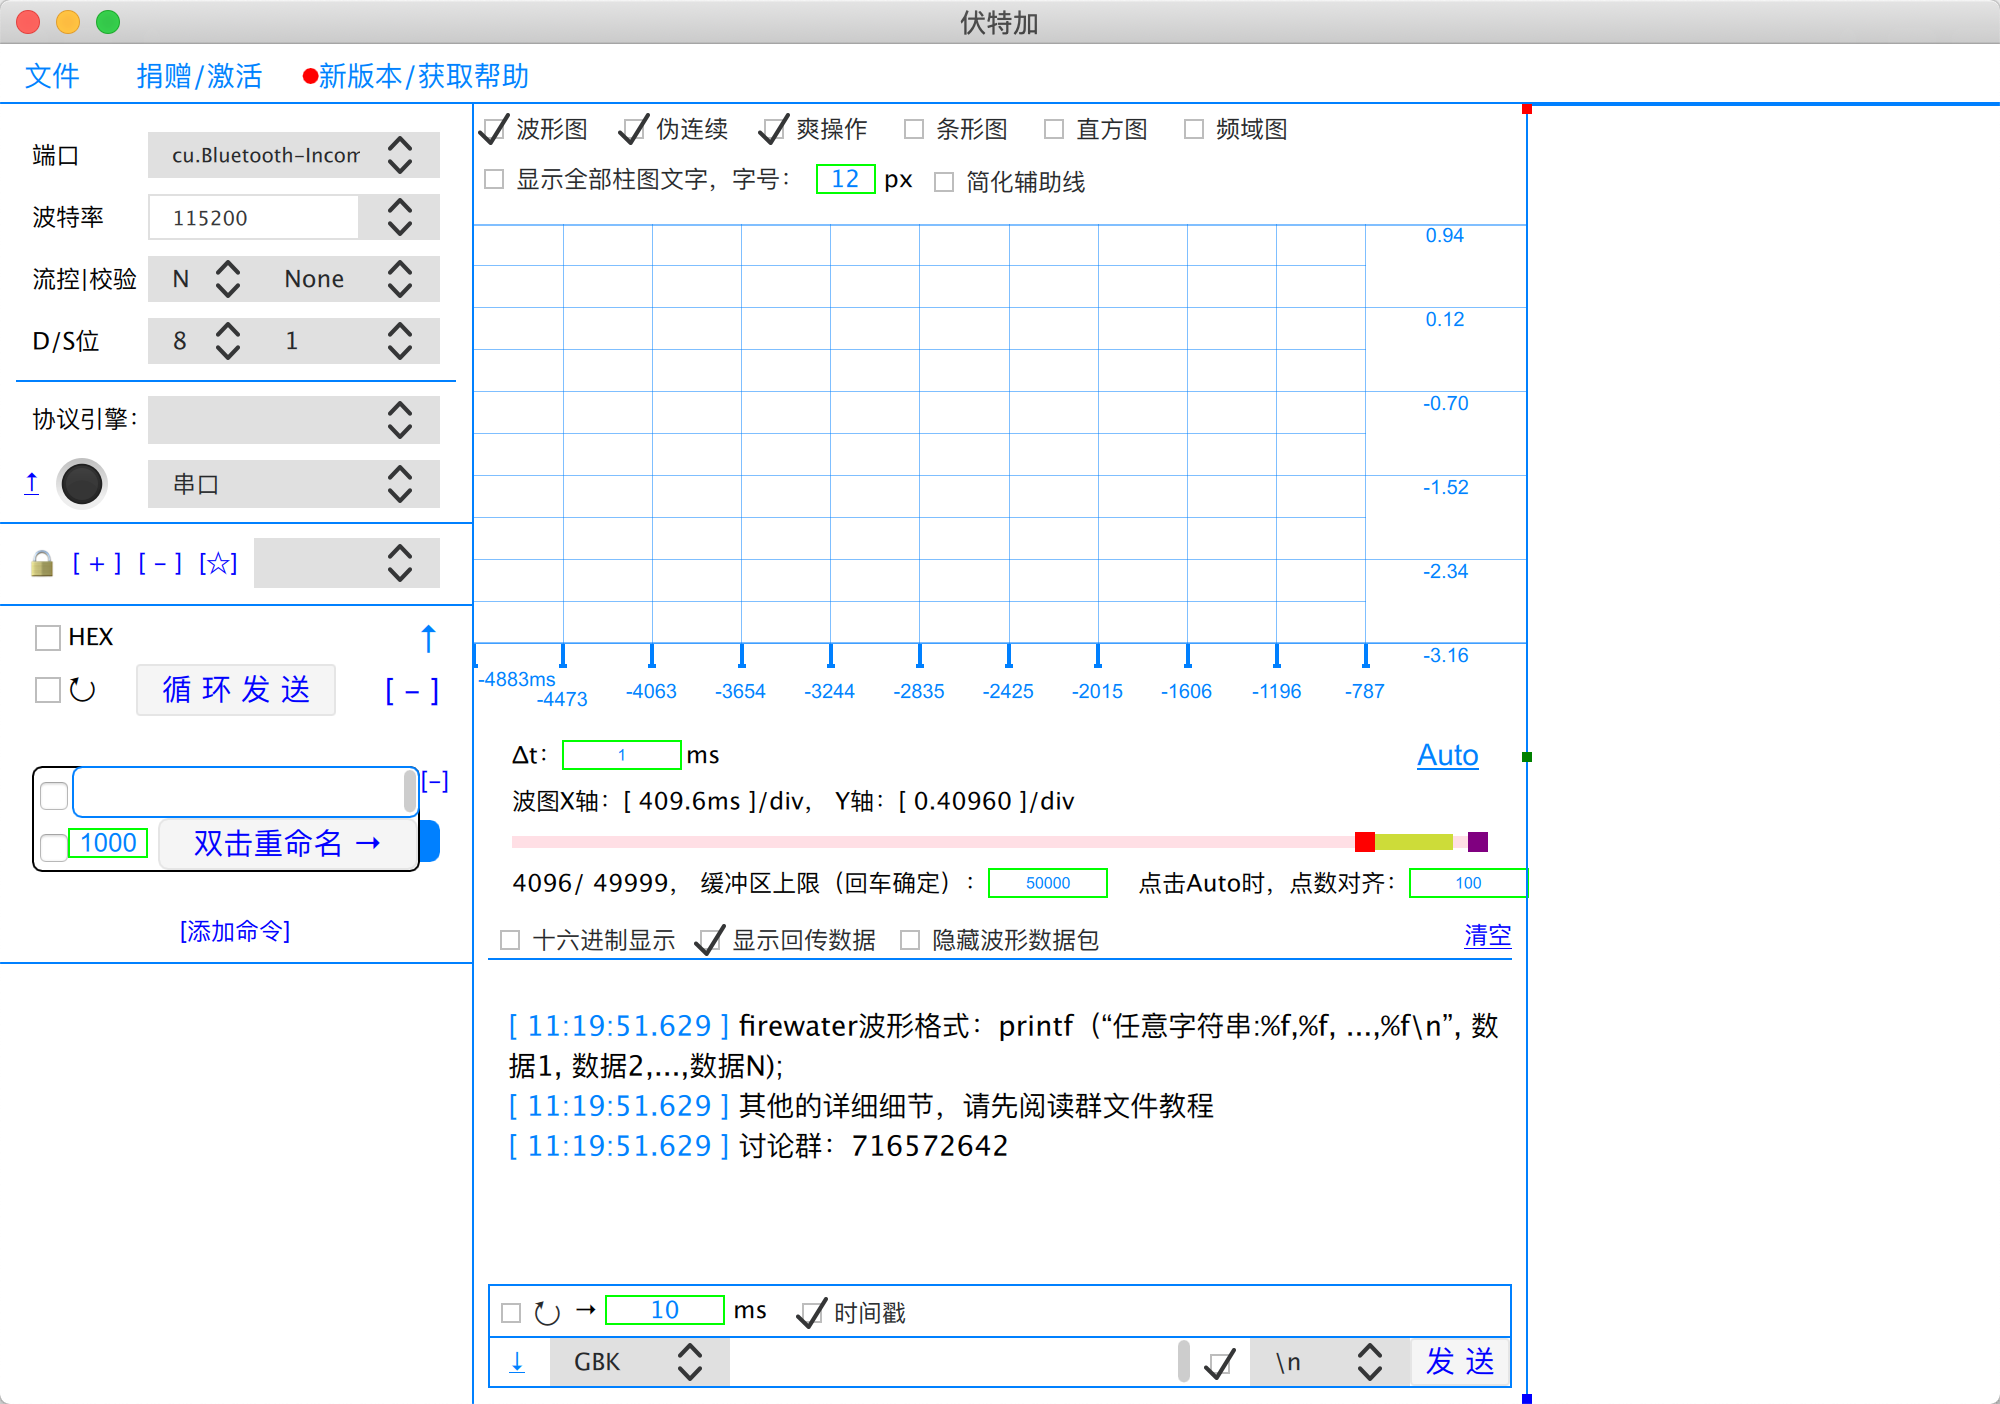Click the [+] add icon
The width and height of the screenshot is (2000, 1404).
[x=97, y=564]
